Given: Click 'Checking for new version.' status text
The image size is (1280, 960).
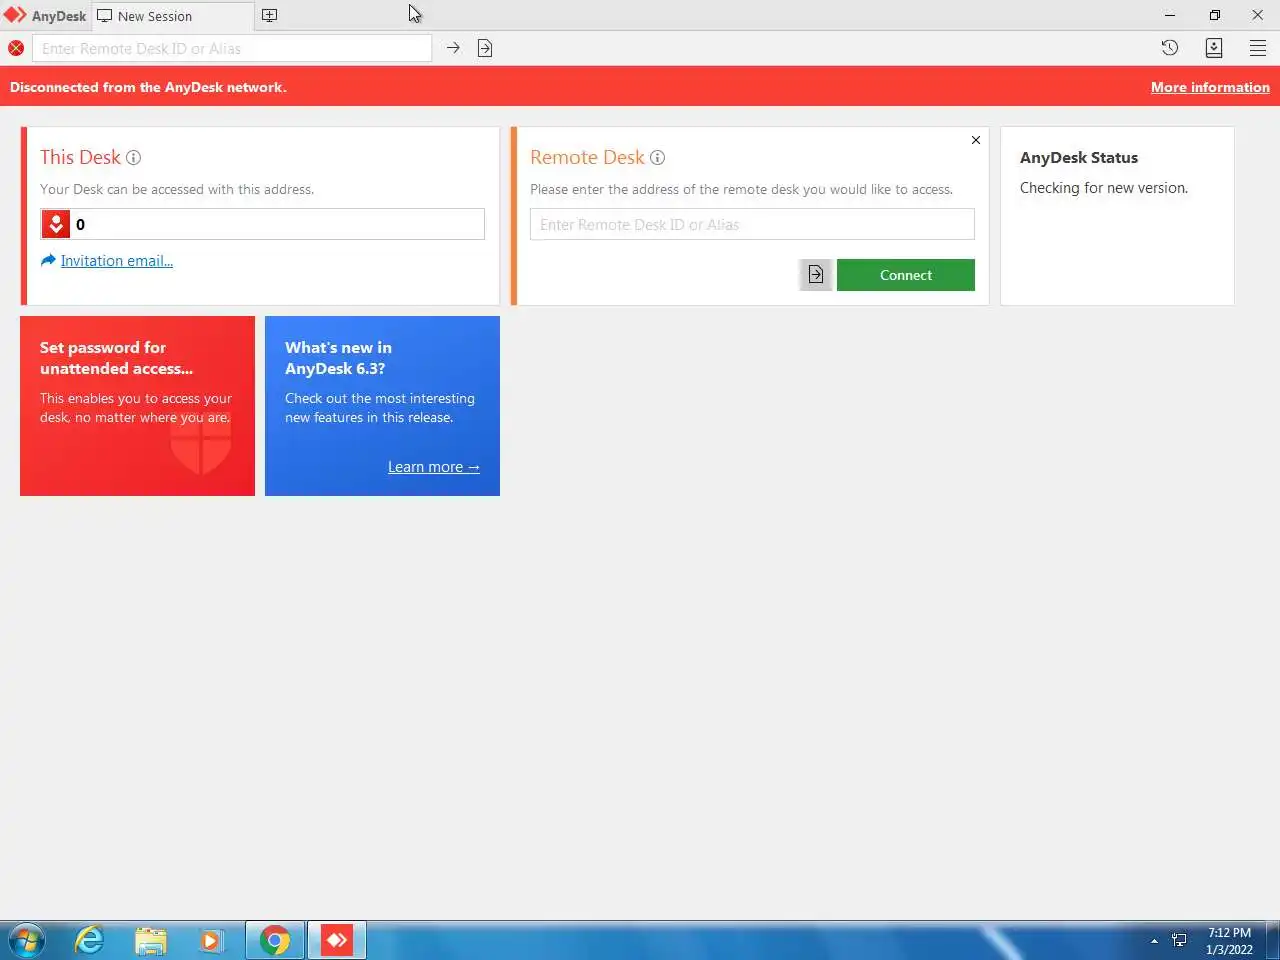Looking at the screenshot, I should pyautogui.click(x=1104, y=188).
